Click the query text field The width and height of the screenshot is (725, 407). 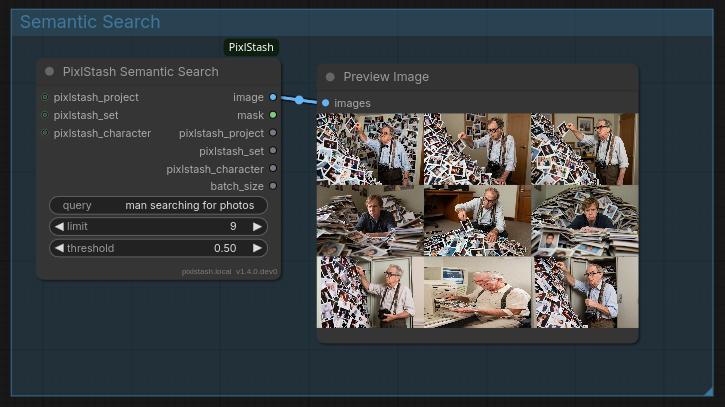(158, 205)
